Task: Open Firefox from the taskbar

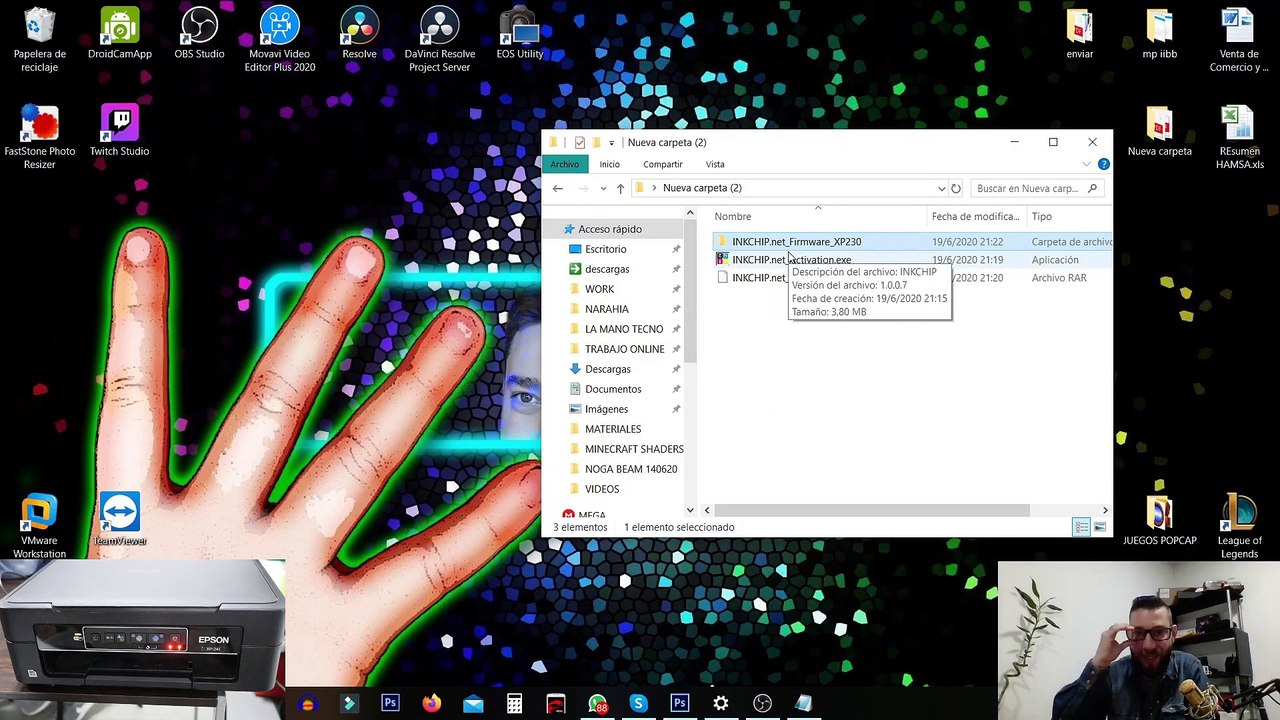Action: (431, 704)
